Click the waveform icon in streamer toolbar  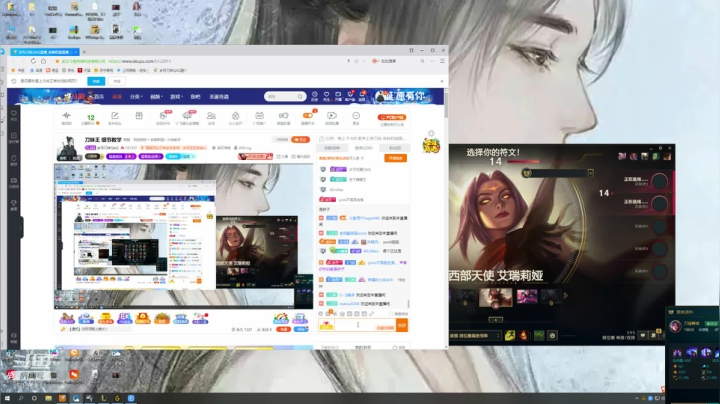pos(67,117)
